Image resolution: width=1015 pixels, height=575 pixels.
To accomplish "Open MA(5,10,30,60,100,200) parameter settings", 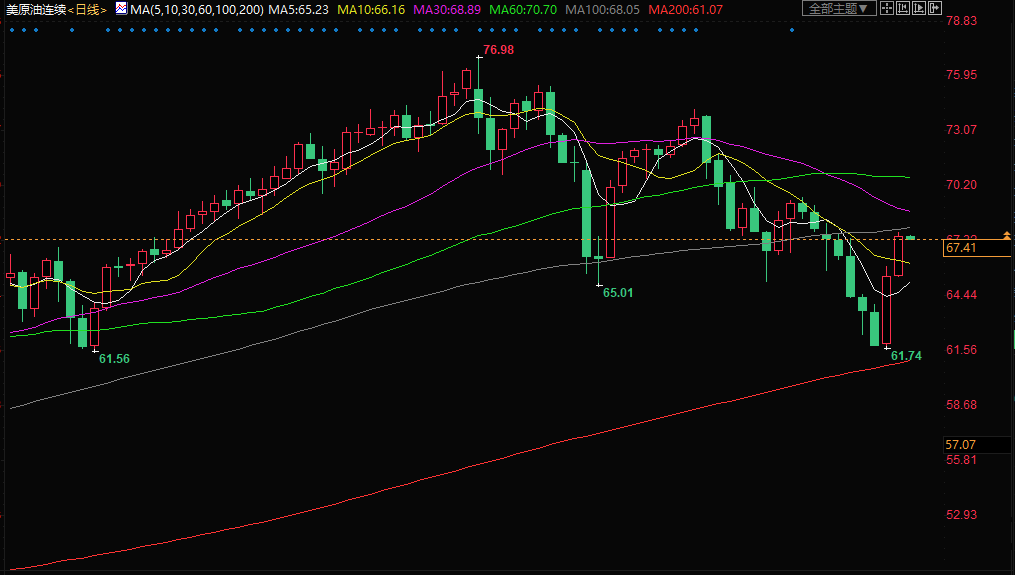I will pyautogui.click(x=196, y=9).
